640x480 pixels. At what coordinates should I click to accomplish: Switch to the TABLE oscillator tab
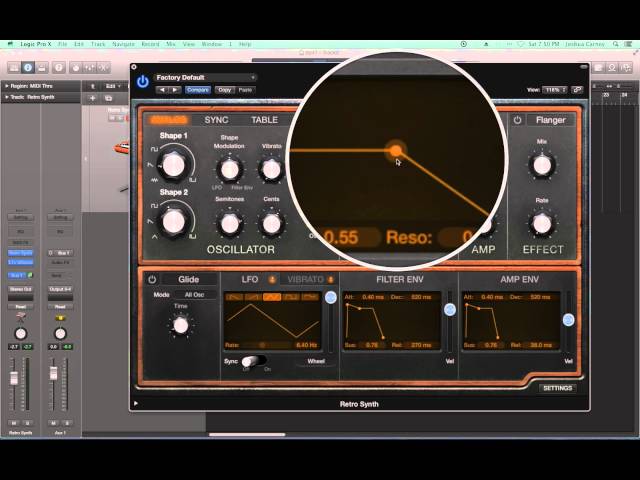click(264, 120)
